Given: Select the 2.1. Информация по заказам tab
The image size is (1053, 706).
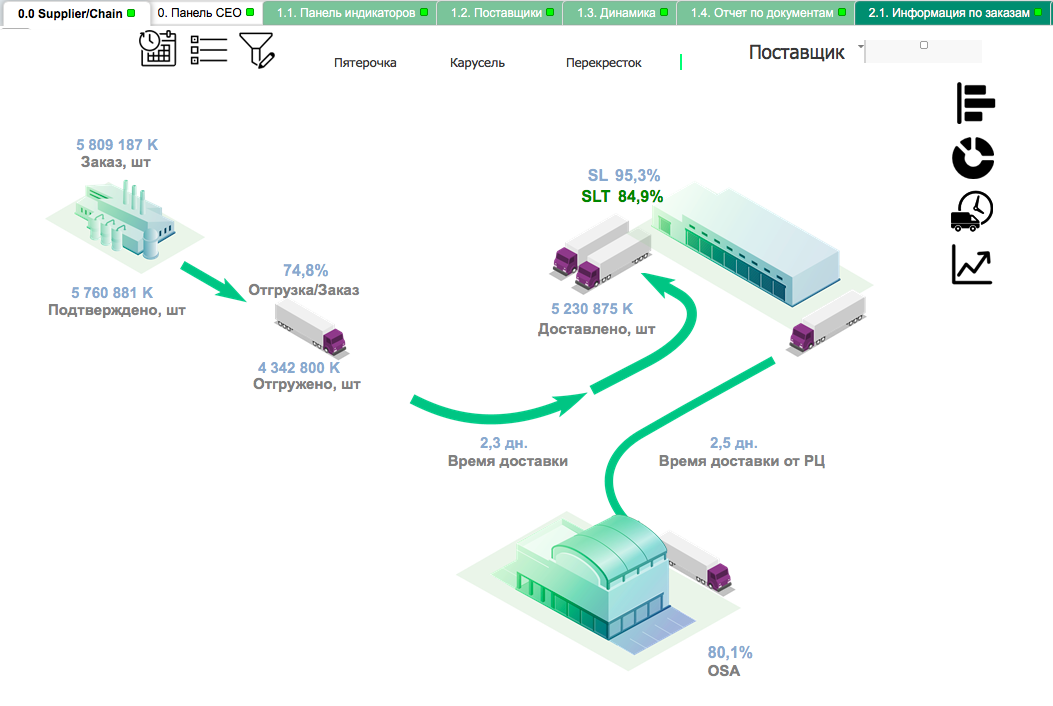Looking at the screenshot, I should click(x=948, y=14).
